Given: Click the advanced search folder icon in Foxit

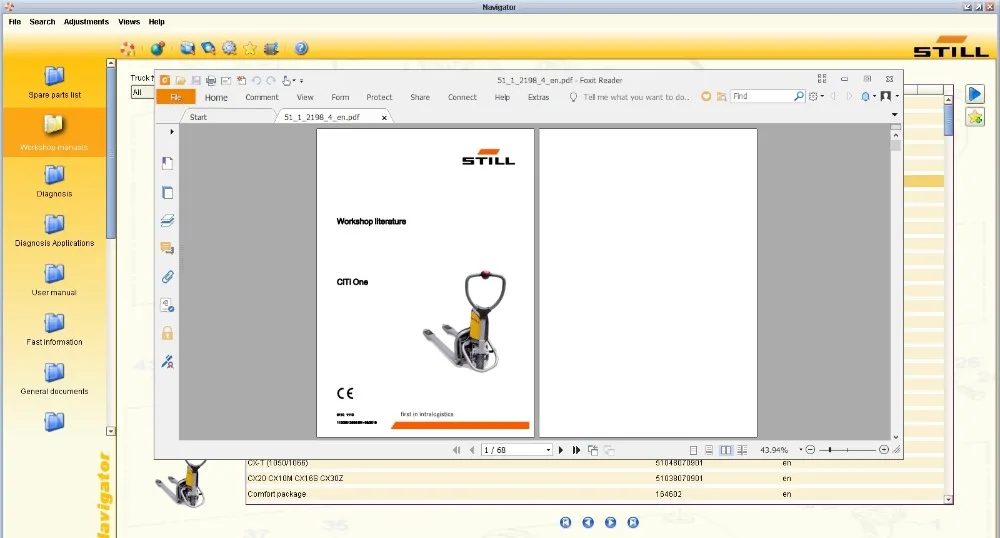Looking at the screenshot, I should pos(721,97).
